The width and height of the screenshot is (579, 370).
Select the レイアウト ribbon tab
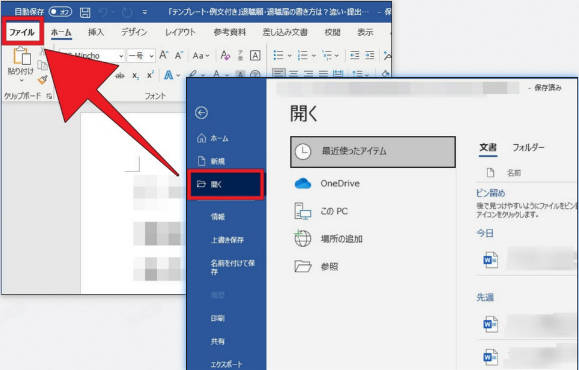[x=180, y=32]
